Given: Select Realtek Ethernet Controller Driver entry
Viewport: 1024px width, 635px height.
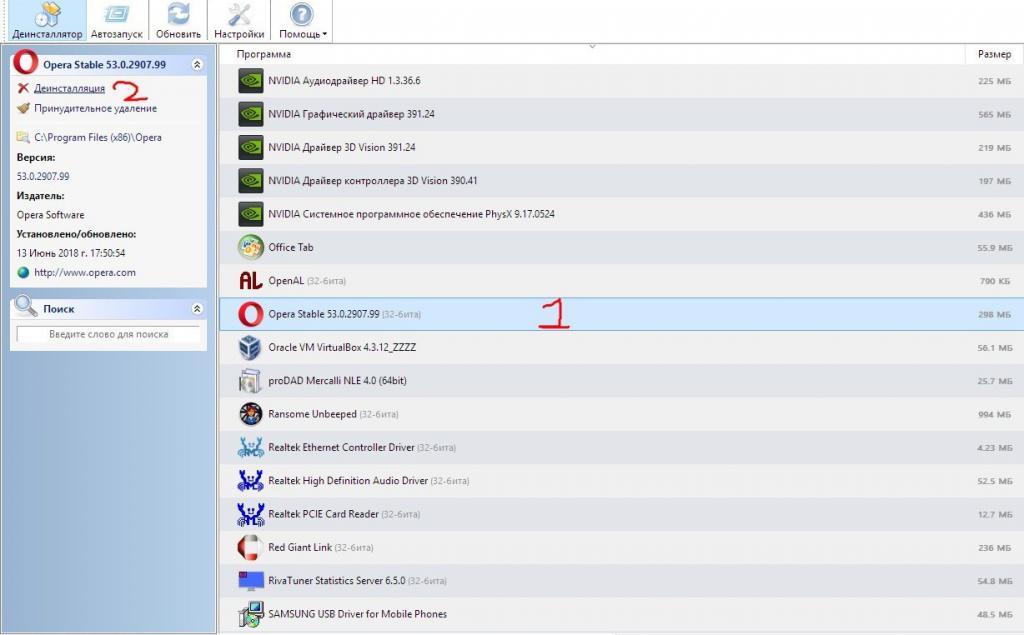Looking at the screenshot, I should pos(621,448).
